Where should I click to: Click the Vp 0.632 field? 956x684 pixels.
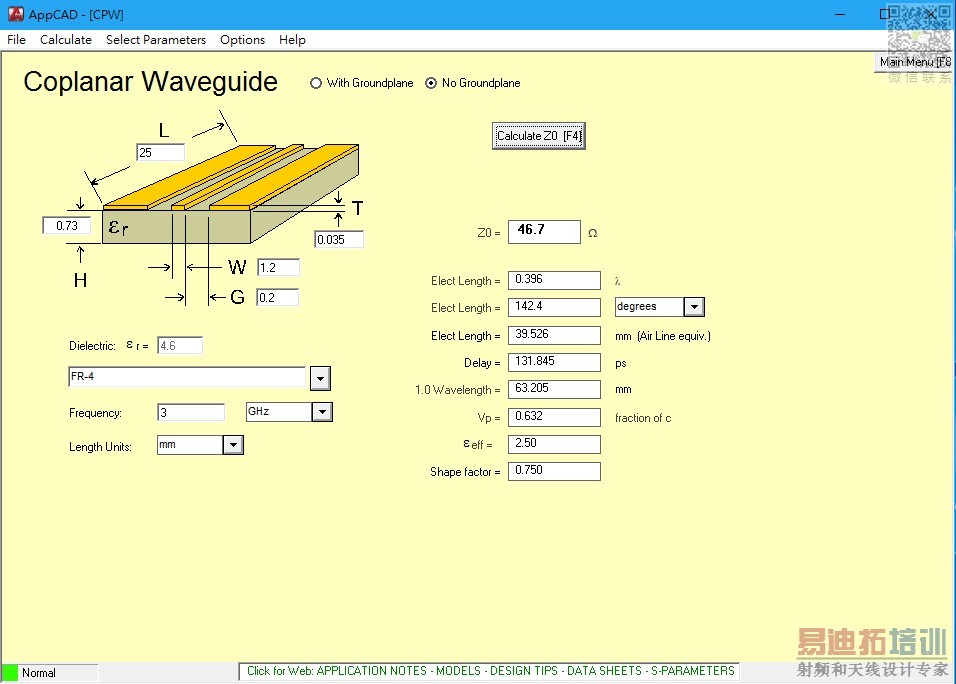point(554,417)
